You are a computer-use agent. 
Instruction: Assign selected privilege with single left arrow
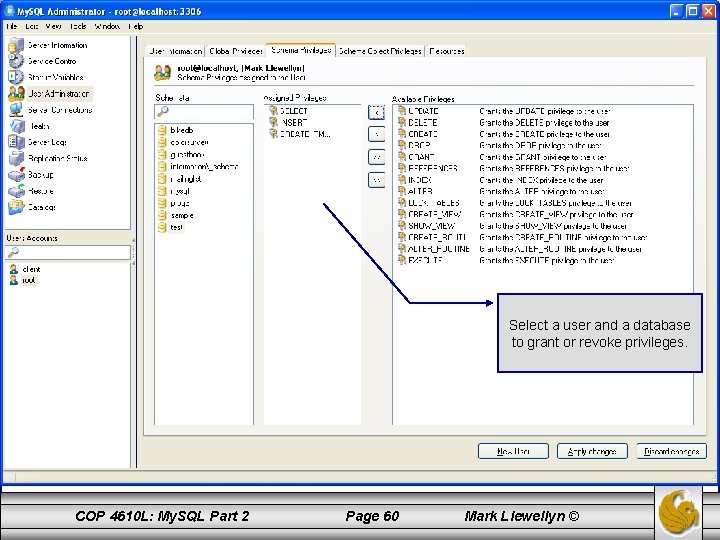click(x=377, y=112)
